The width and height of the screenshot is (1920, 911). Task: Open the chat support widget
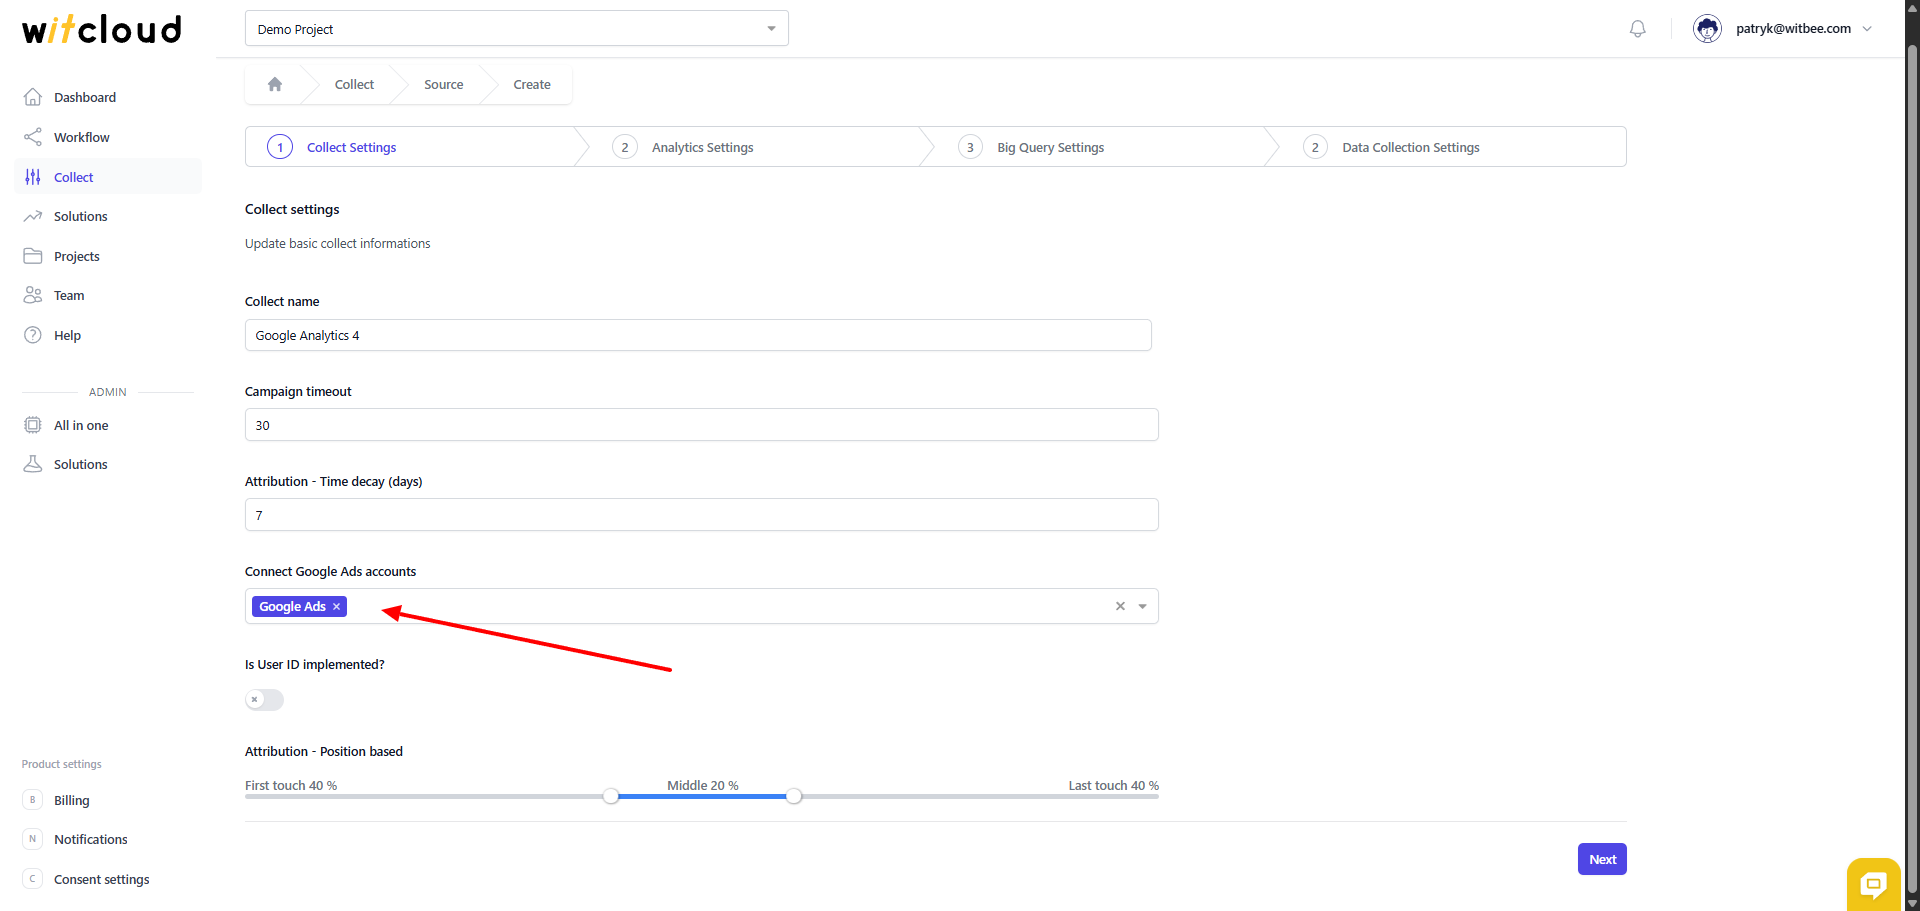coord(1872,884)
